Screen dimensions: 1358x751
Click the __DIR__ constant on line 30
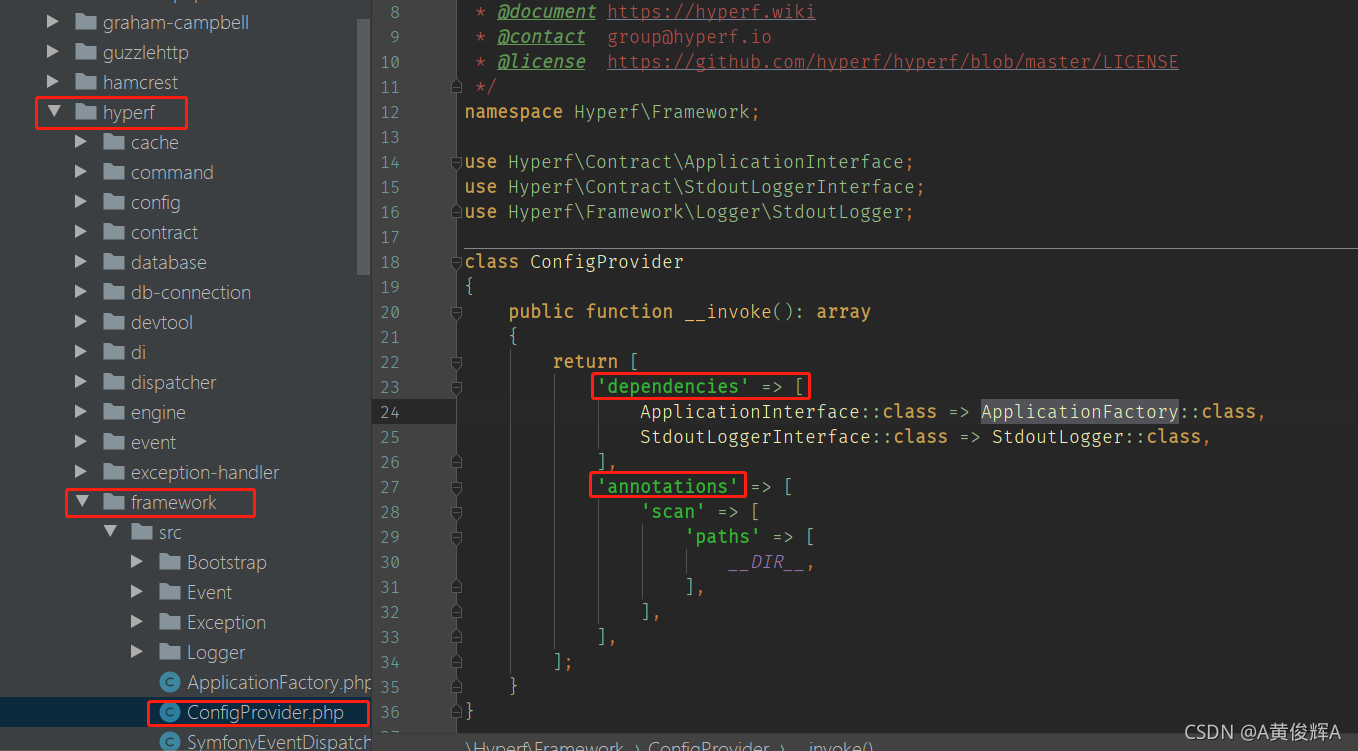pos(766,562)
